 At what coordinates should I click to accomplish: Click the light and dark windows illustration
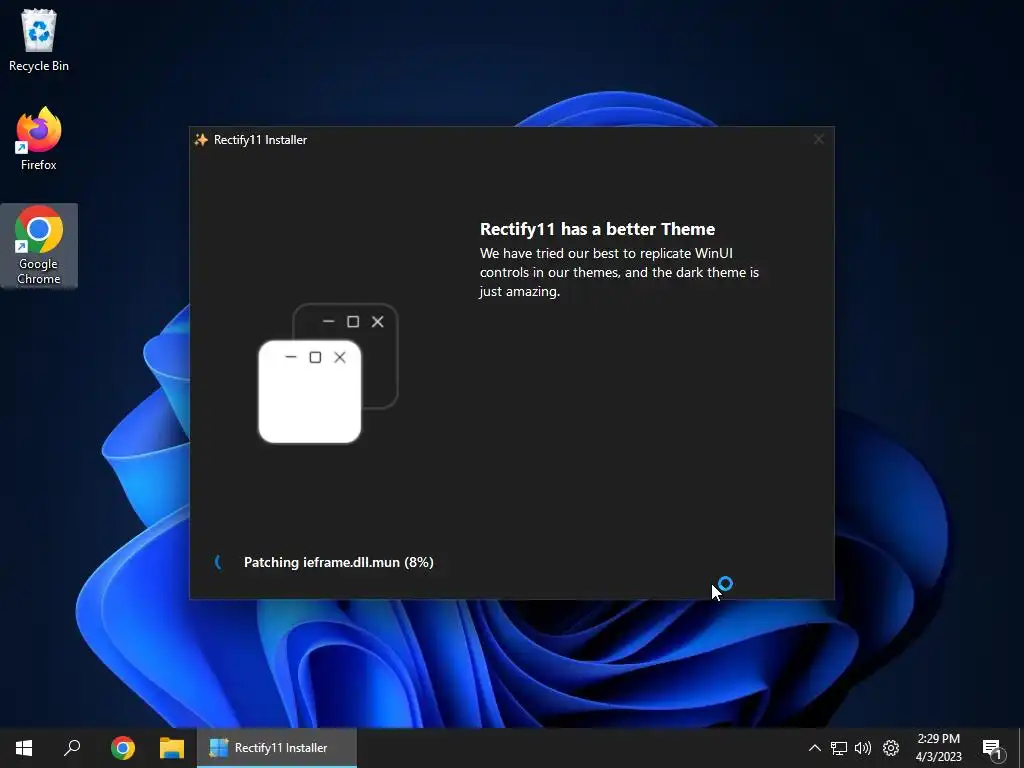coord(328,373)
